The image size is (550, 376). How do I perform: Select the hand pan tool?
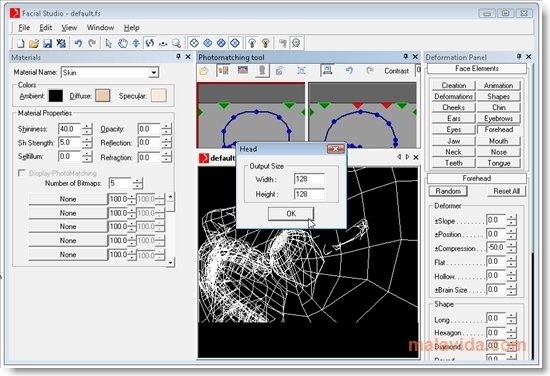[122, 43]
